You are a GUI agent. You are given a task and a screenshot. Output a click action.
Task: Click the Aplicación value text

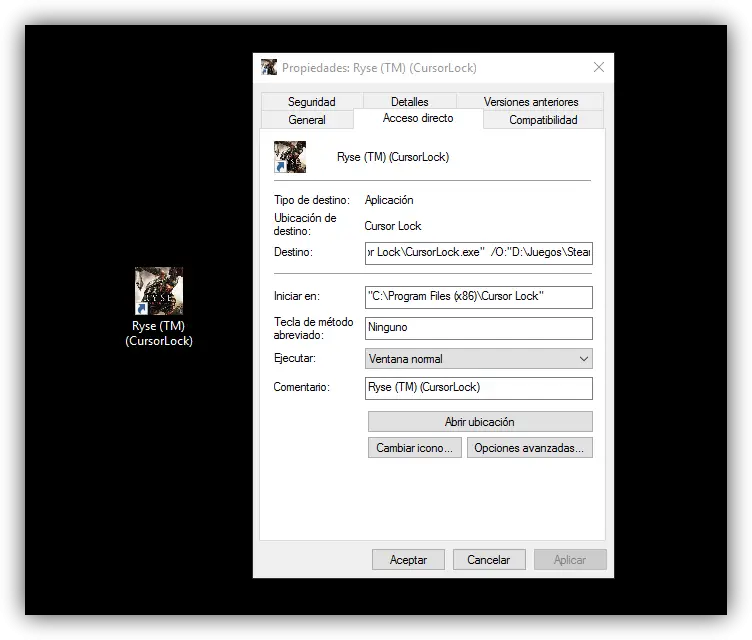tap(389, 200)
